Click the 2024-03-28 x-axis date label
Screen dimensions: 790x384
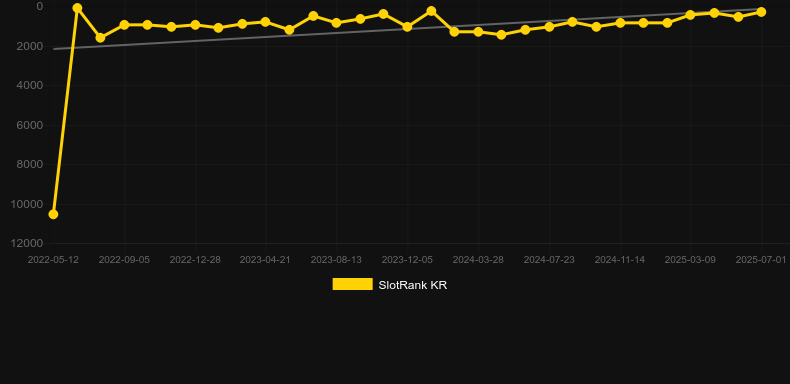478,260
